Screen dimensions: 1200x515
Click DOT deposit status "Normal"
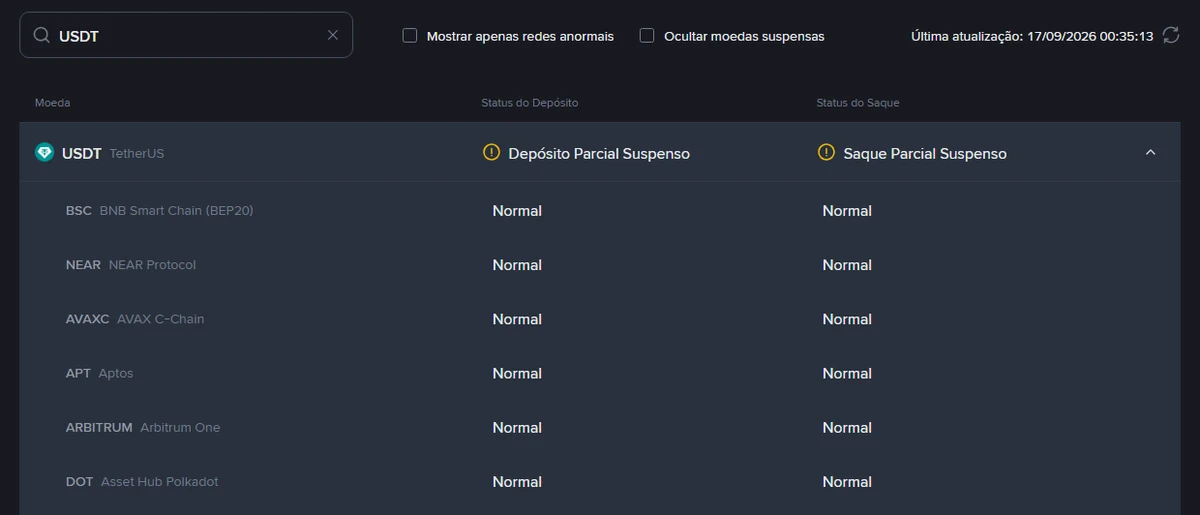tap(517, 481)
